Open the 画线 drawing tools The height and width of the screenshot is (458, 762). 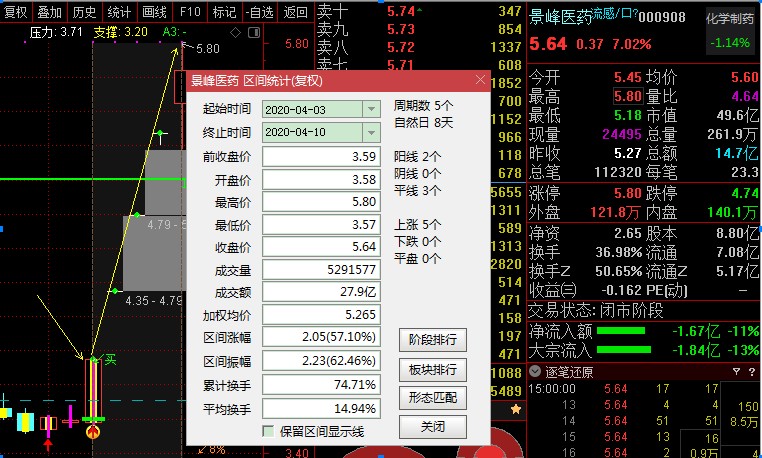click(155, 12)
